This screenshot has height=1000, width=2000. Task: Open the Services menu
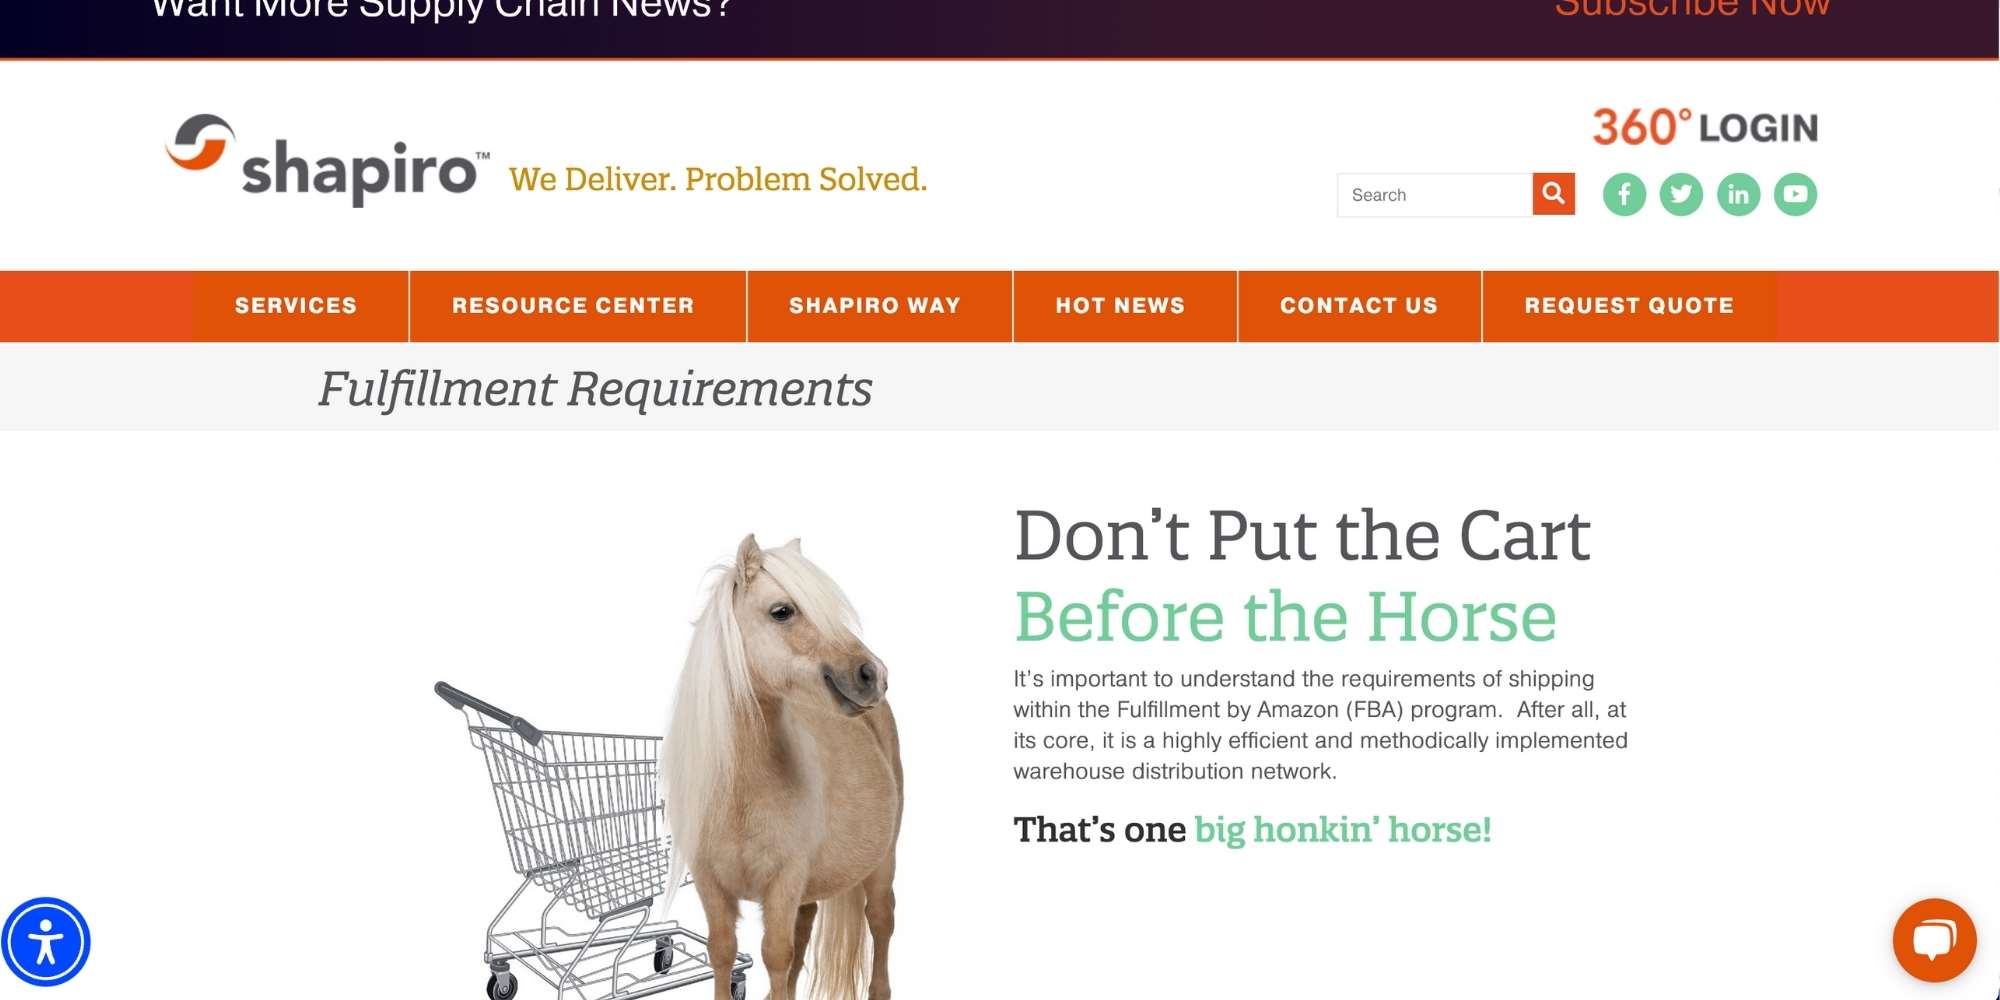click(296, 306)
